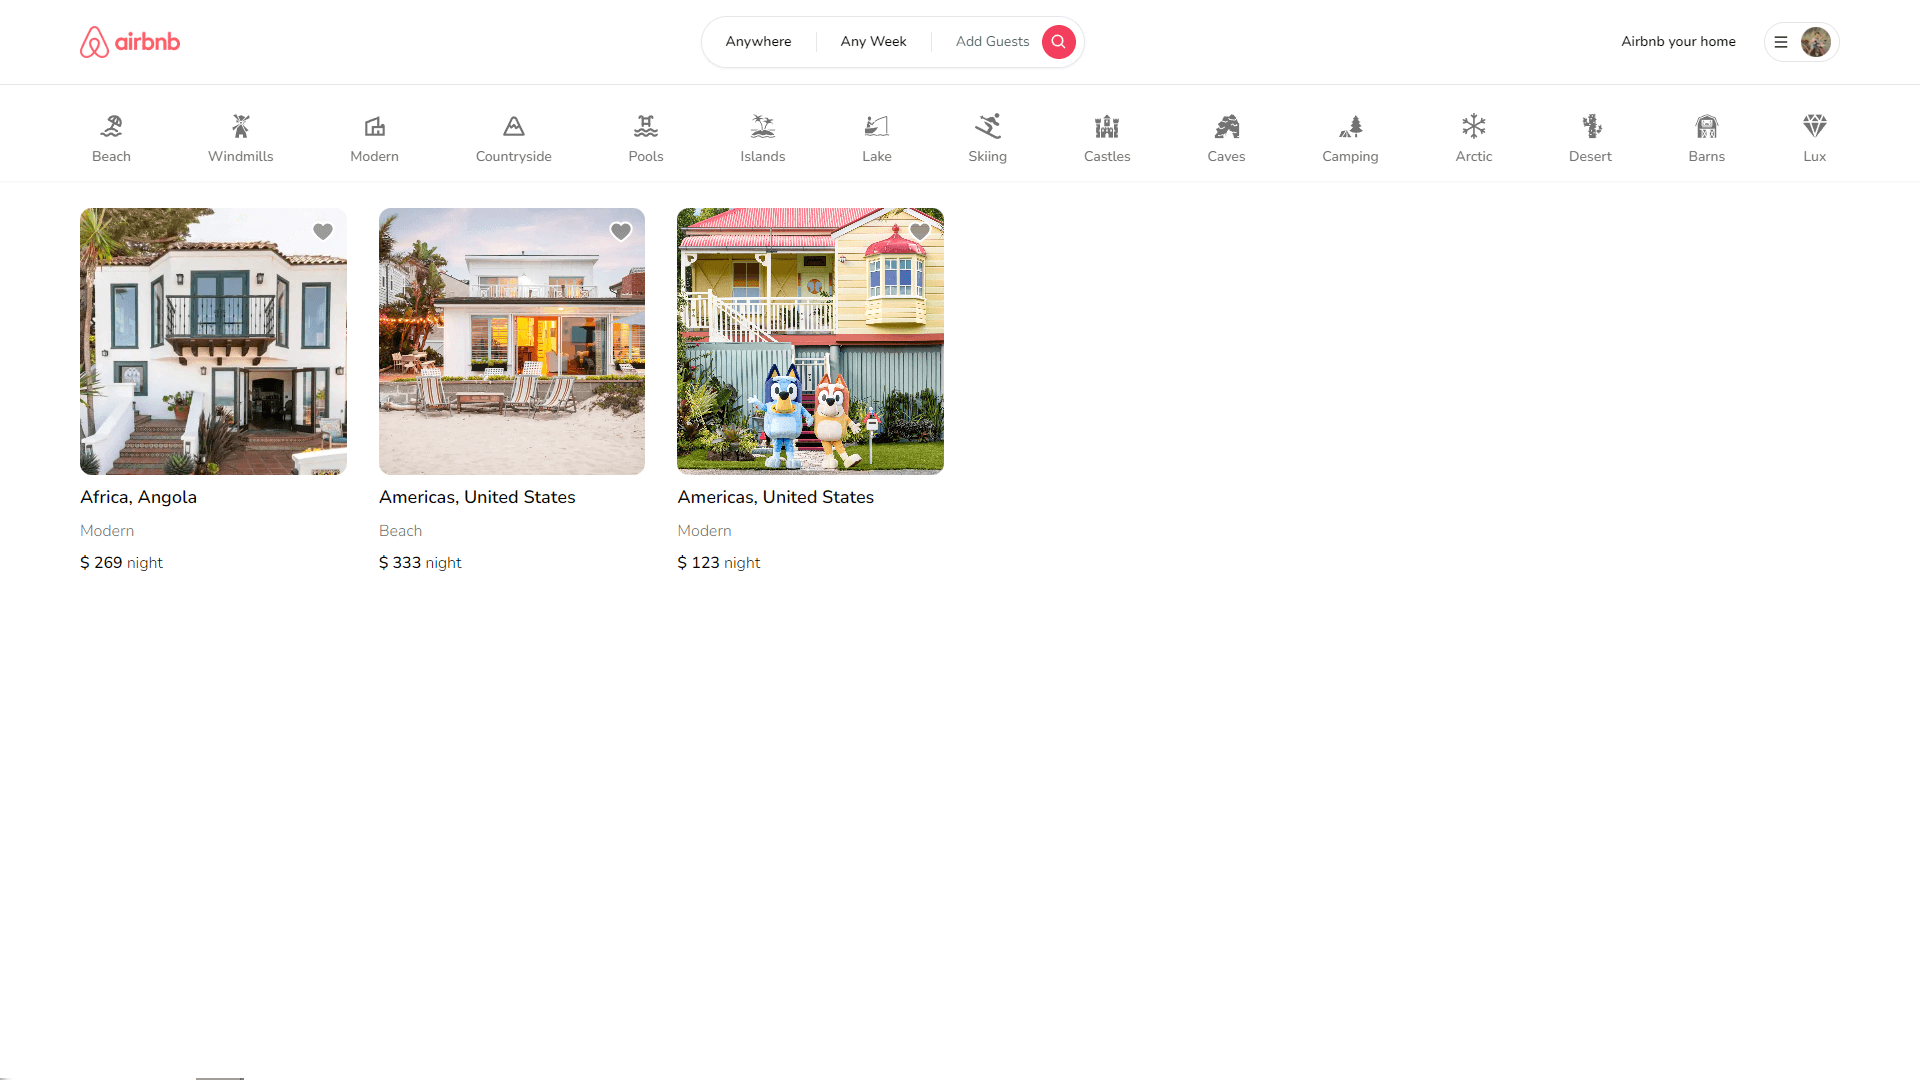Favorite the $123 listing heart
The image size is (1920, 1080).
[920, 232]
